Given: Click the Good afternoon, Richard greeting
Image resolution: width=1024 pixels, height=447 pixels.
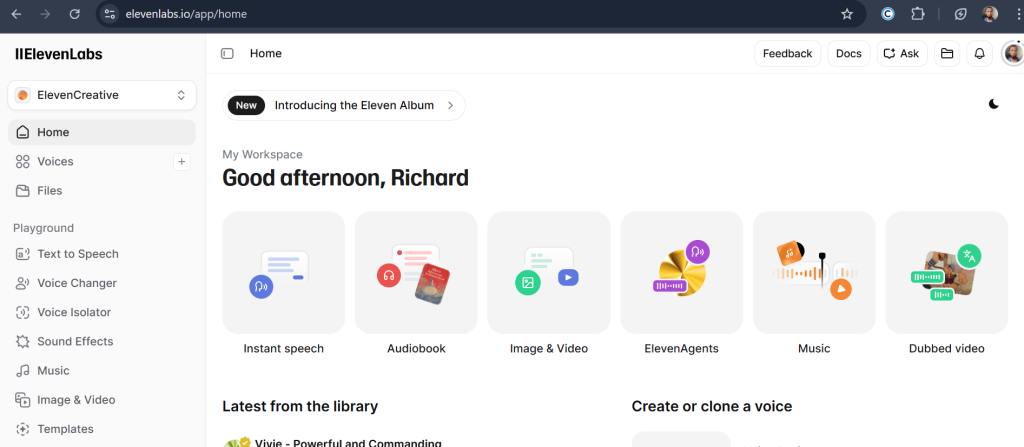Looking at the screenshot, I should tap(345, 178).
